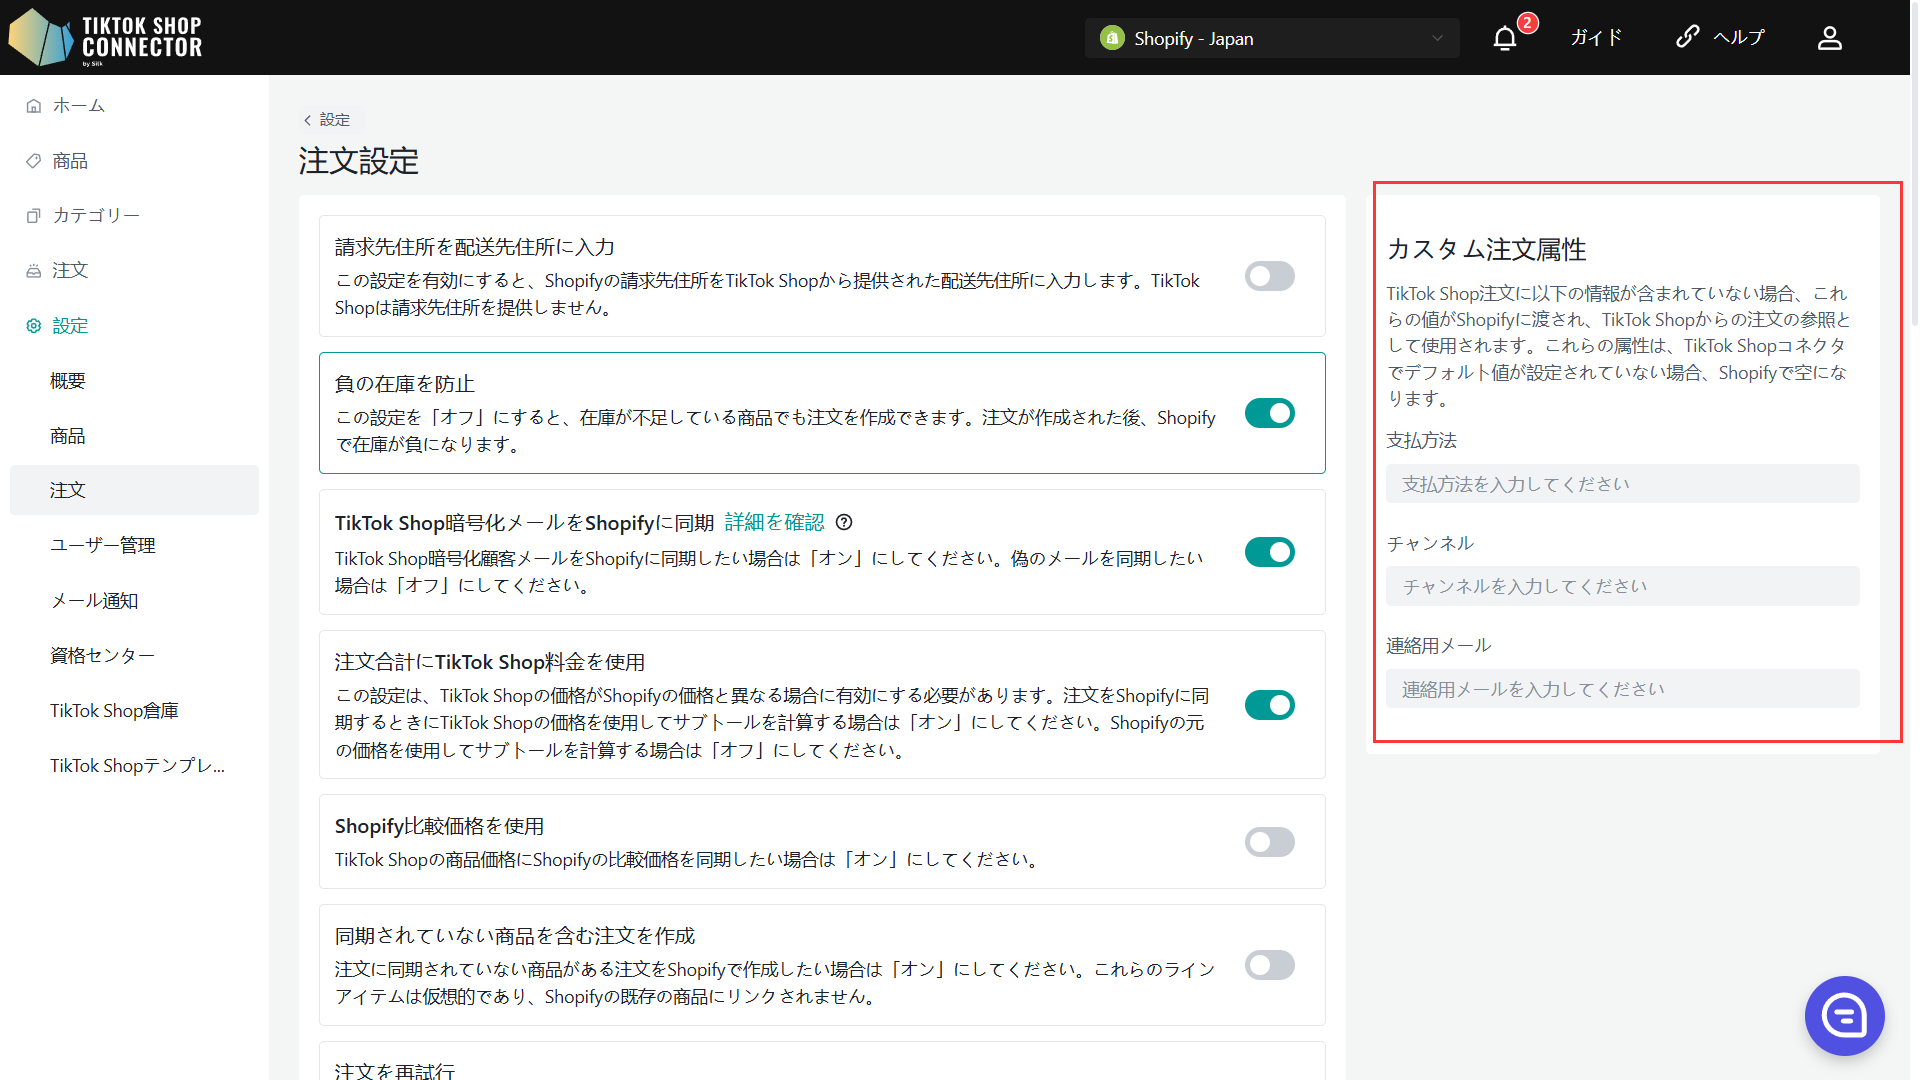
Task: Click the back arrow beside 設定
Action: (307, 120)
